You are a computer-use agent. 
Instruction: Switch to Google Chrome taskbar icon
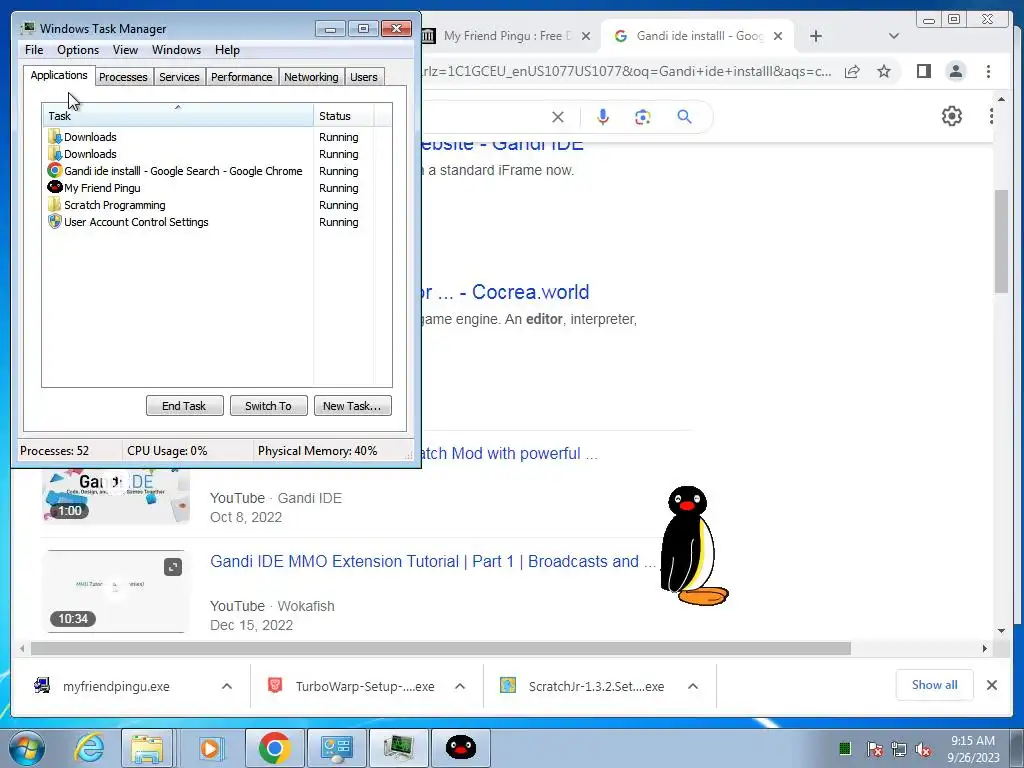(274, 748)
